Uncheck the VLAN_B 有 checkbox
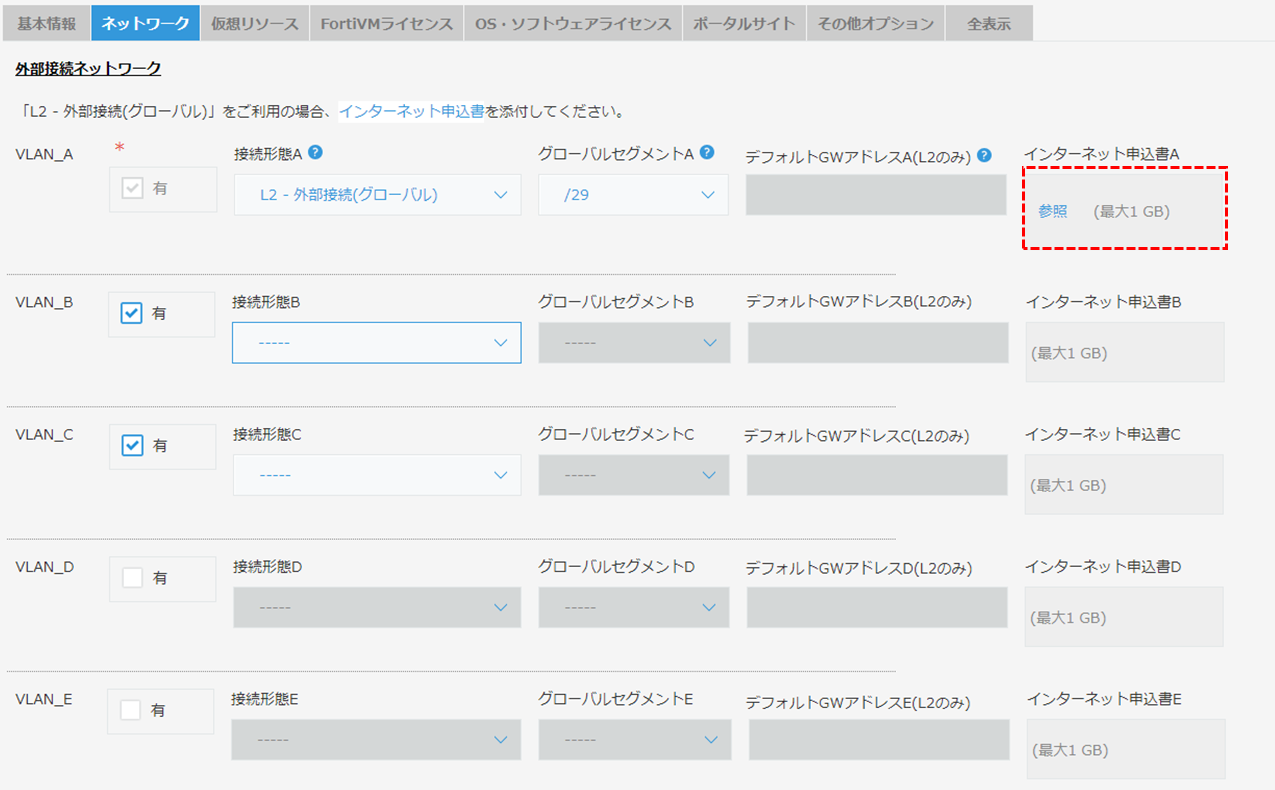The height and width of the screenshot is (790, 1275). tap(132, 313)
